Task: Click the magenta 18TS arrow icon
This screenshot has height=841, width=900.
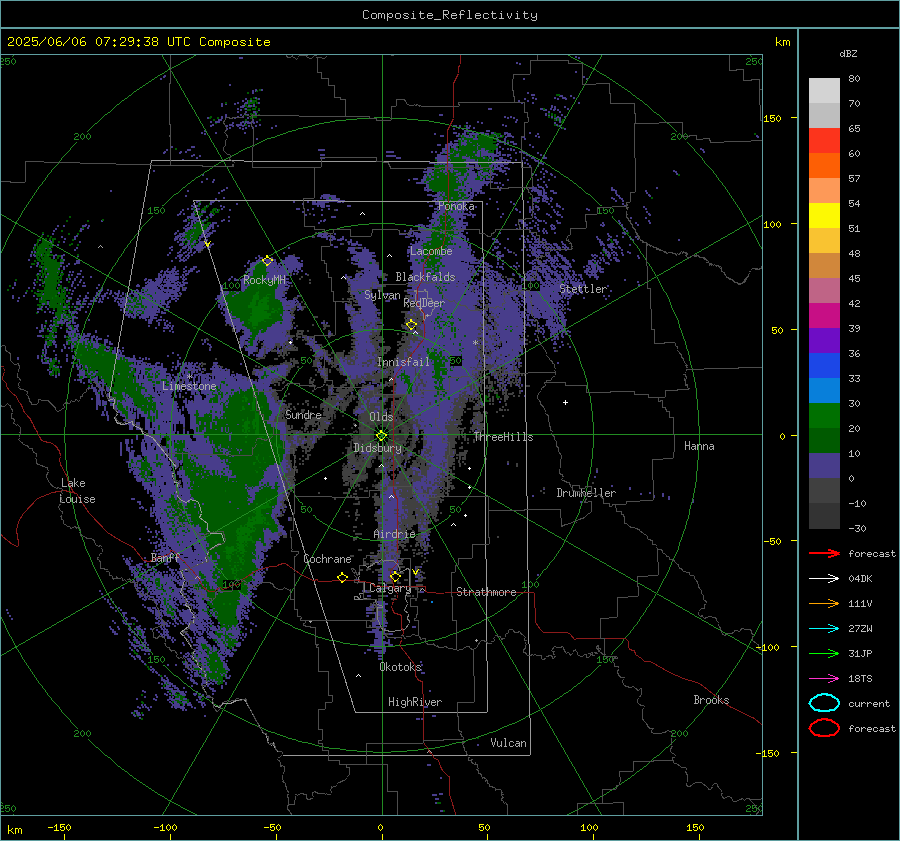Action: point(824,679)
